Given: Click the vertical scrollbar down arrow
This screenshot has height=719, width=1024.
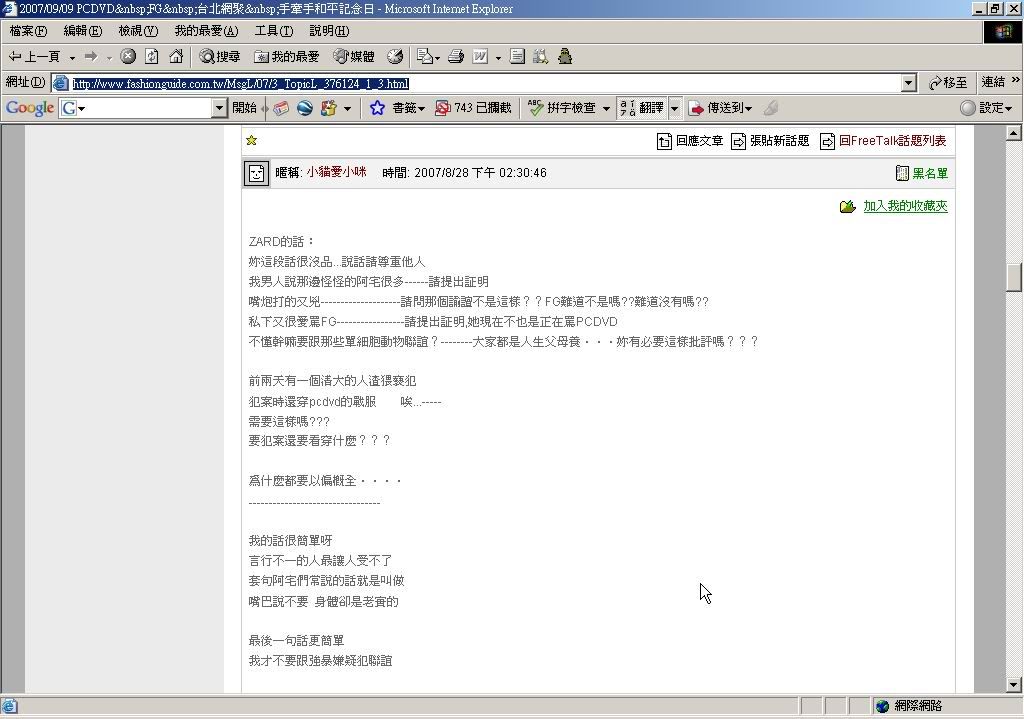Looking at the screenshot, I should click(1013, 685).
